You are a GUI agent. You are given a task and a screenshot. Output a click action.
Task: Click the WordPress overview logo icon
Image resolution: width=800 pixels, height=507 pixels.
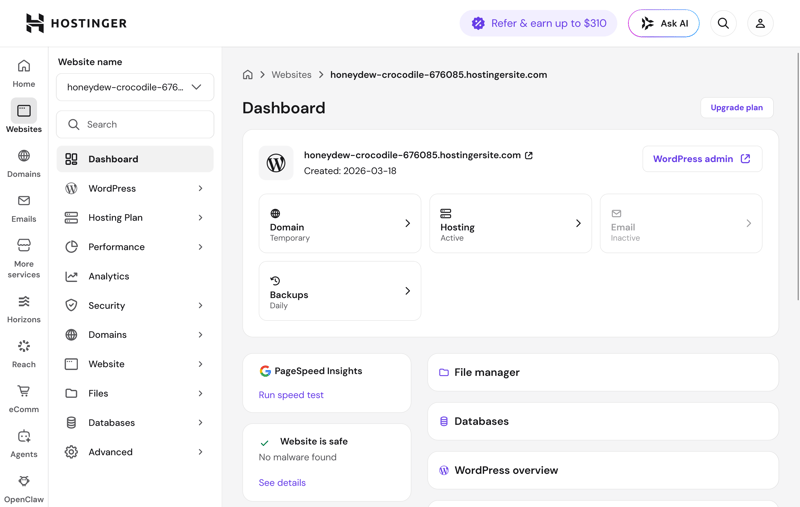(x=444, y=470)
